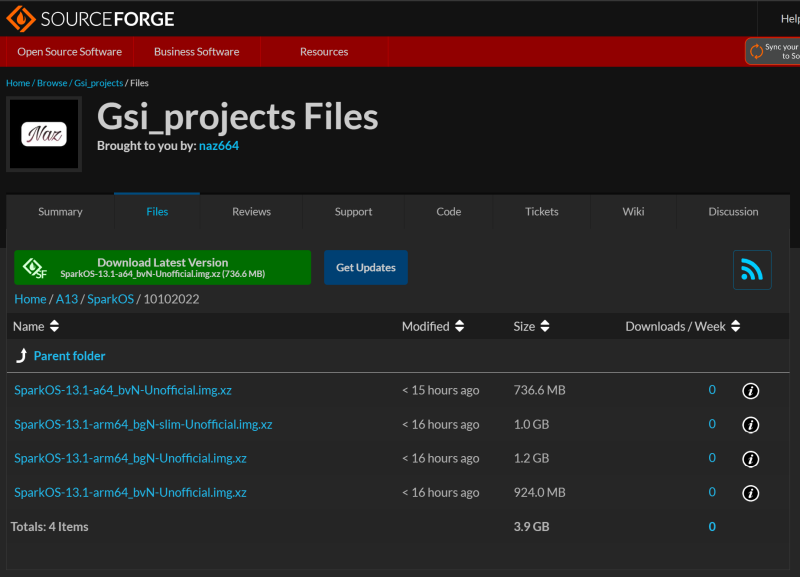Click the 924.0 MB size value
This screenshot has width=800, height=577.
(539, 493)
